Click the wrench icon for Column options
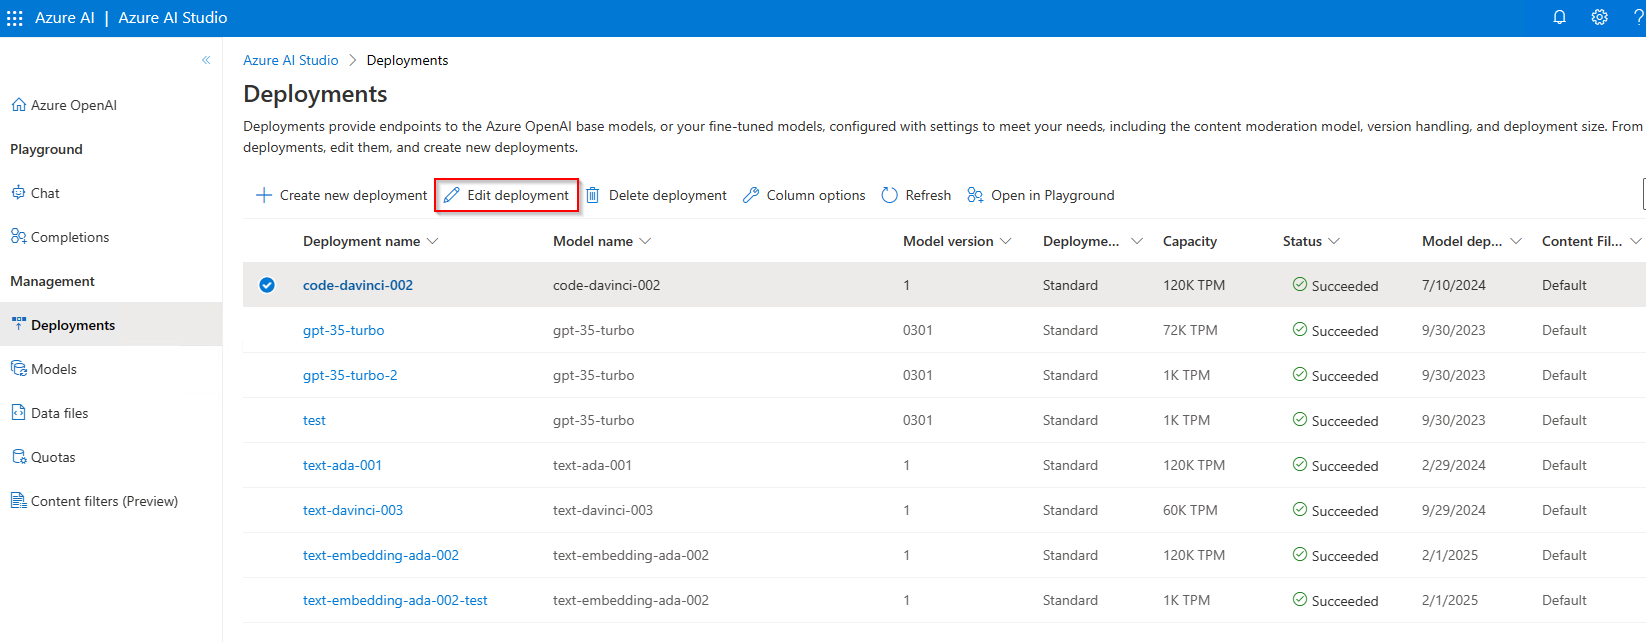The height and width of the screenshot is (642, 1646). tap(751, 195)
